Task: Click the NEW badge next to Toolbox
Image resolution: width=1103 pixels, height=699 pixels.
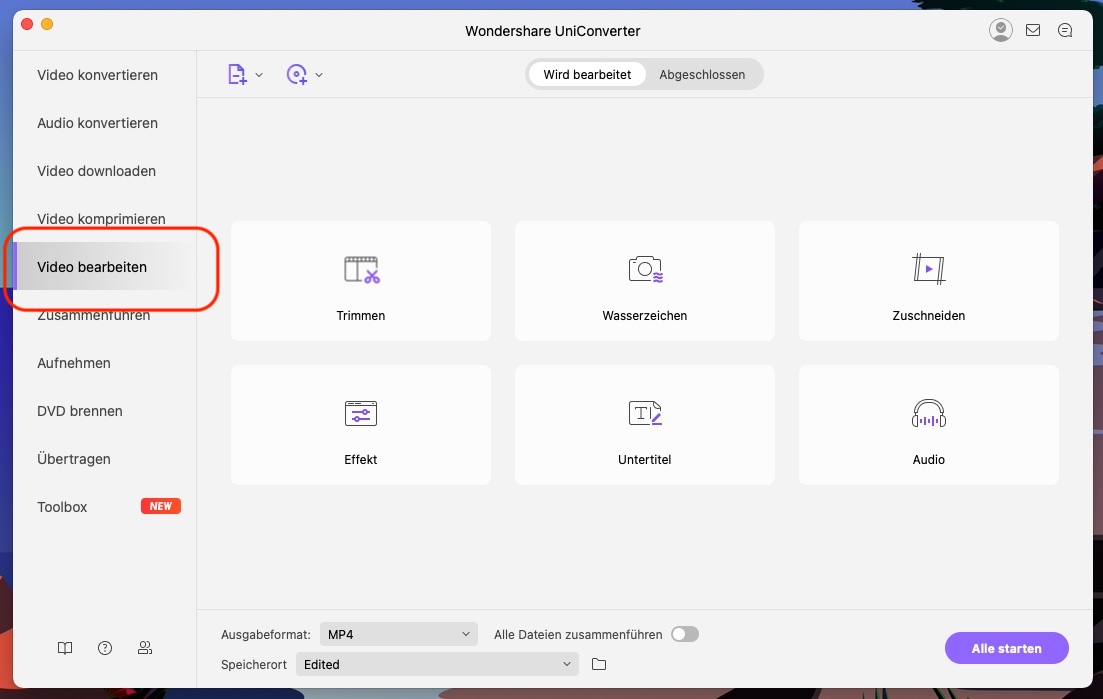Action: [160, 506]
